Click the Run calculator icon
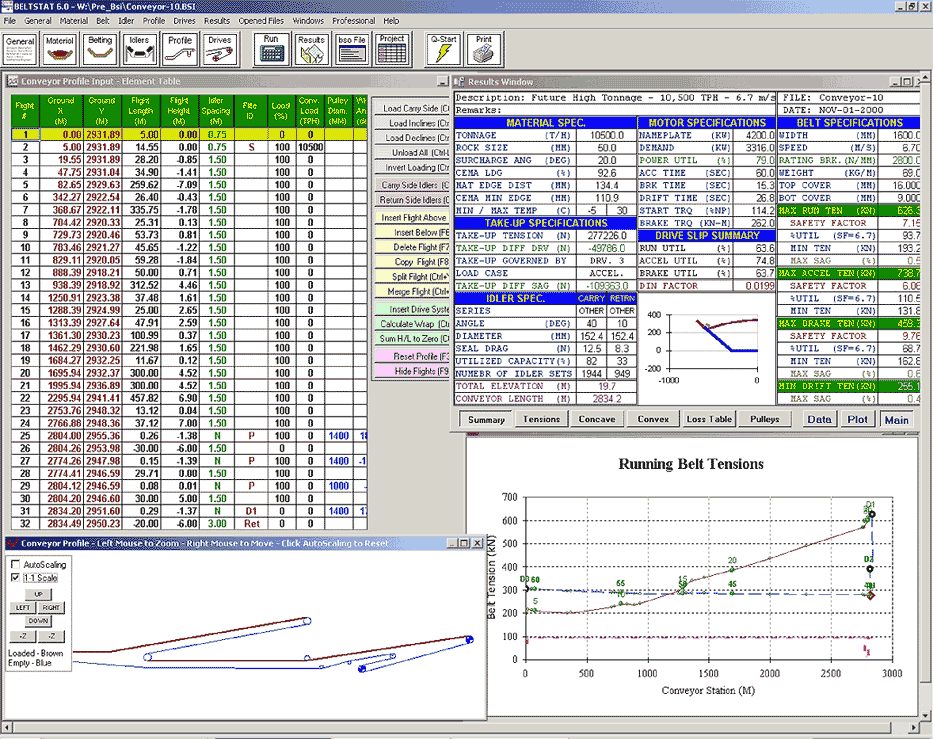The image size is (933, 739). tap(271, 49)
